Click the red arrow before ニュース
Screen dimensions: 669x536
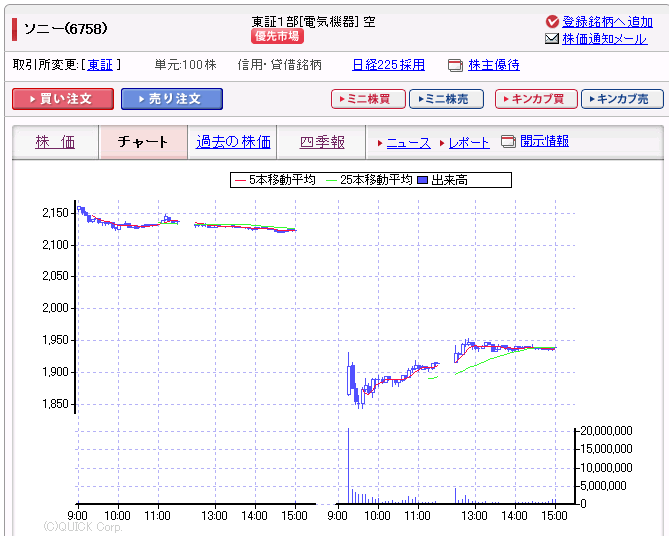coord(380,143)
